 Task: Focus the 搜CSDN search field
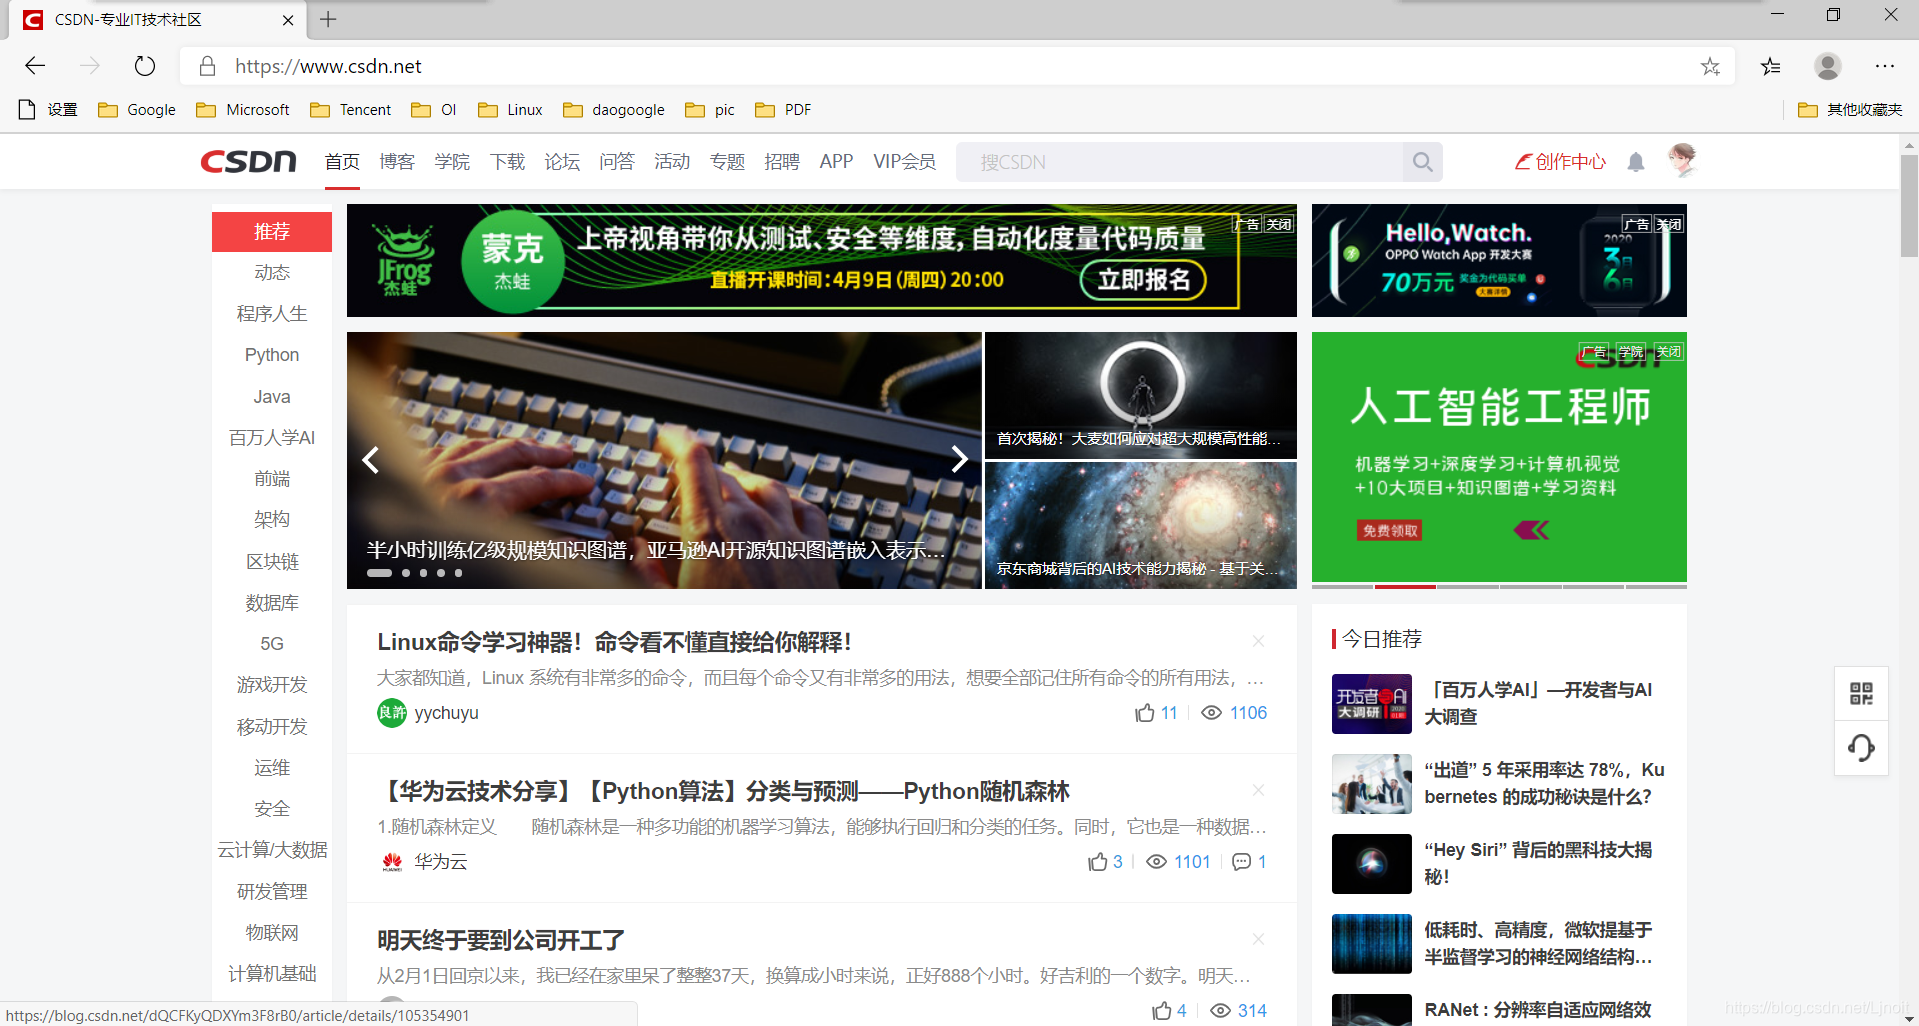point(1180,162)
